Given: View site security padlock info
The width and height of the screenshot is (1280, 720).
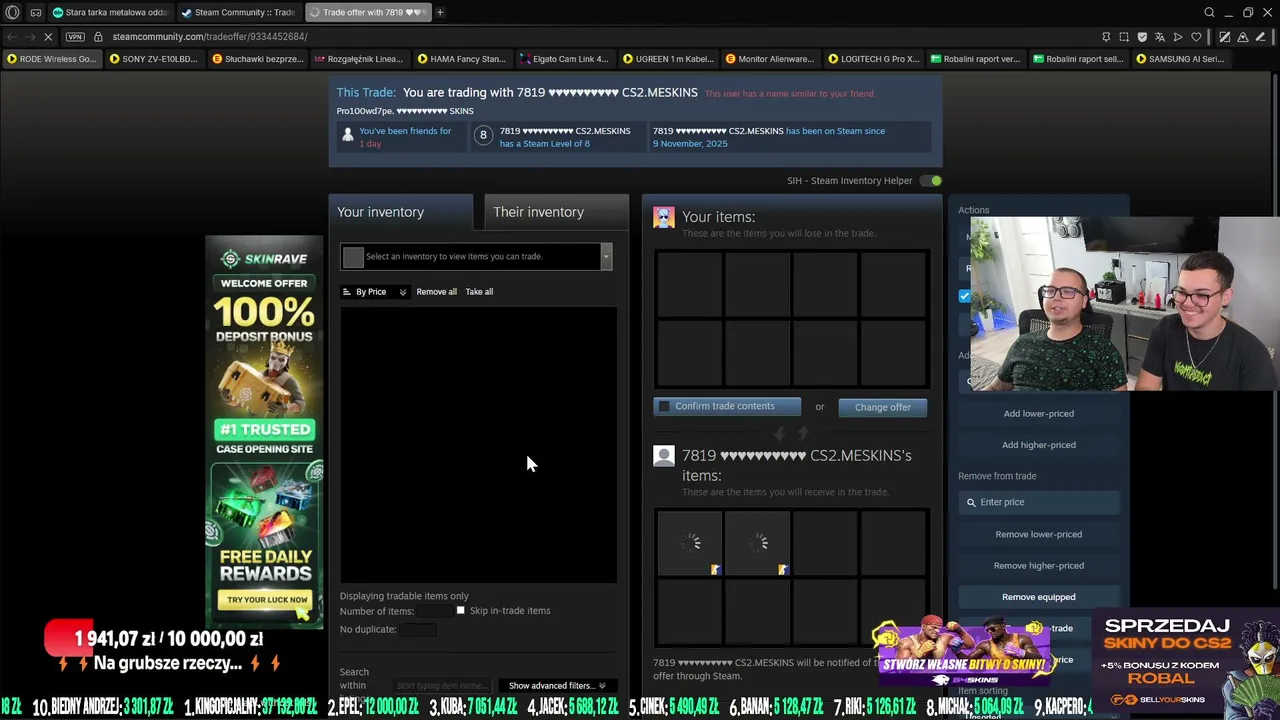Looking at the screenshot, I should (x=98, y=37).
